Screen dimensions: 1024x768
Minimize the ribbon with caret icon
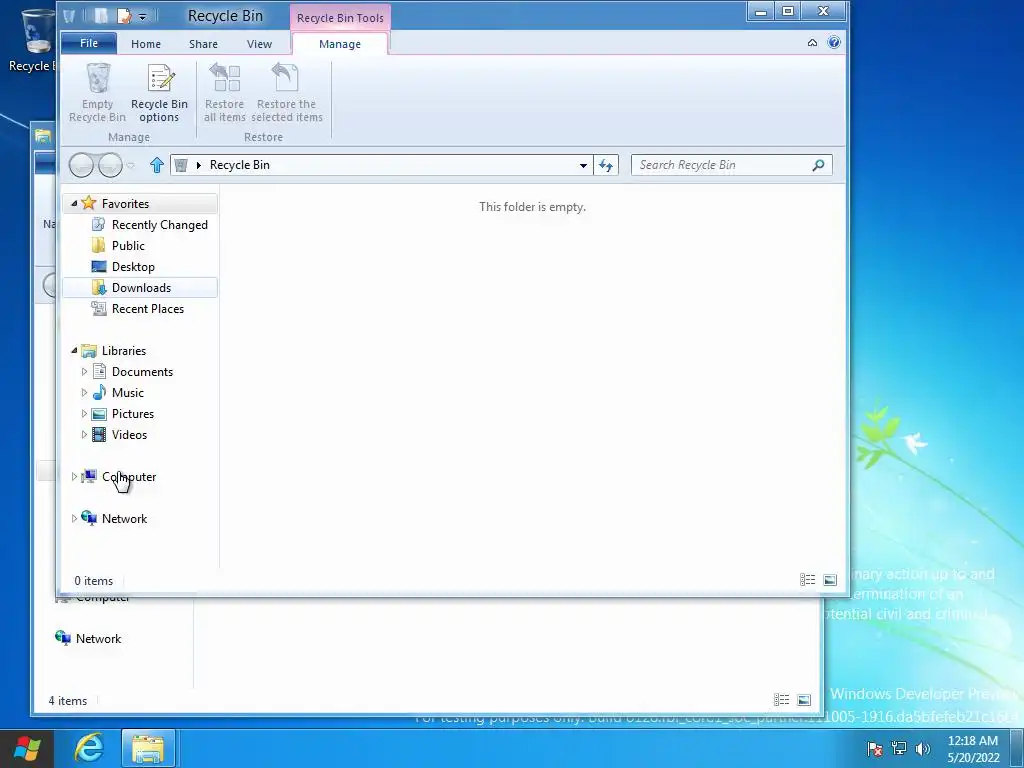(x=812, y=43)
